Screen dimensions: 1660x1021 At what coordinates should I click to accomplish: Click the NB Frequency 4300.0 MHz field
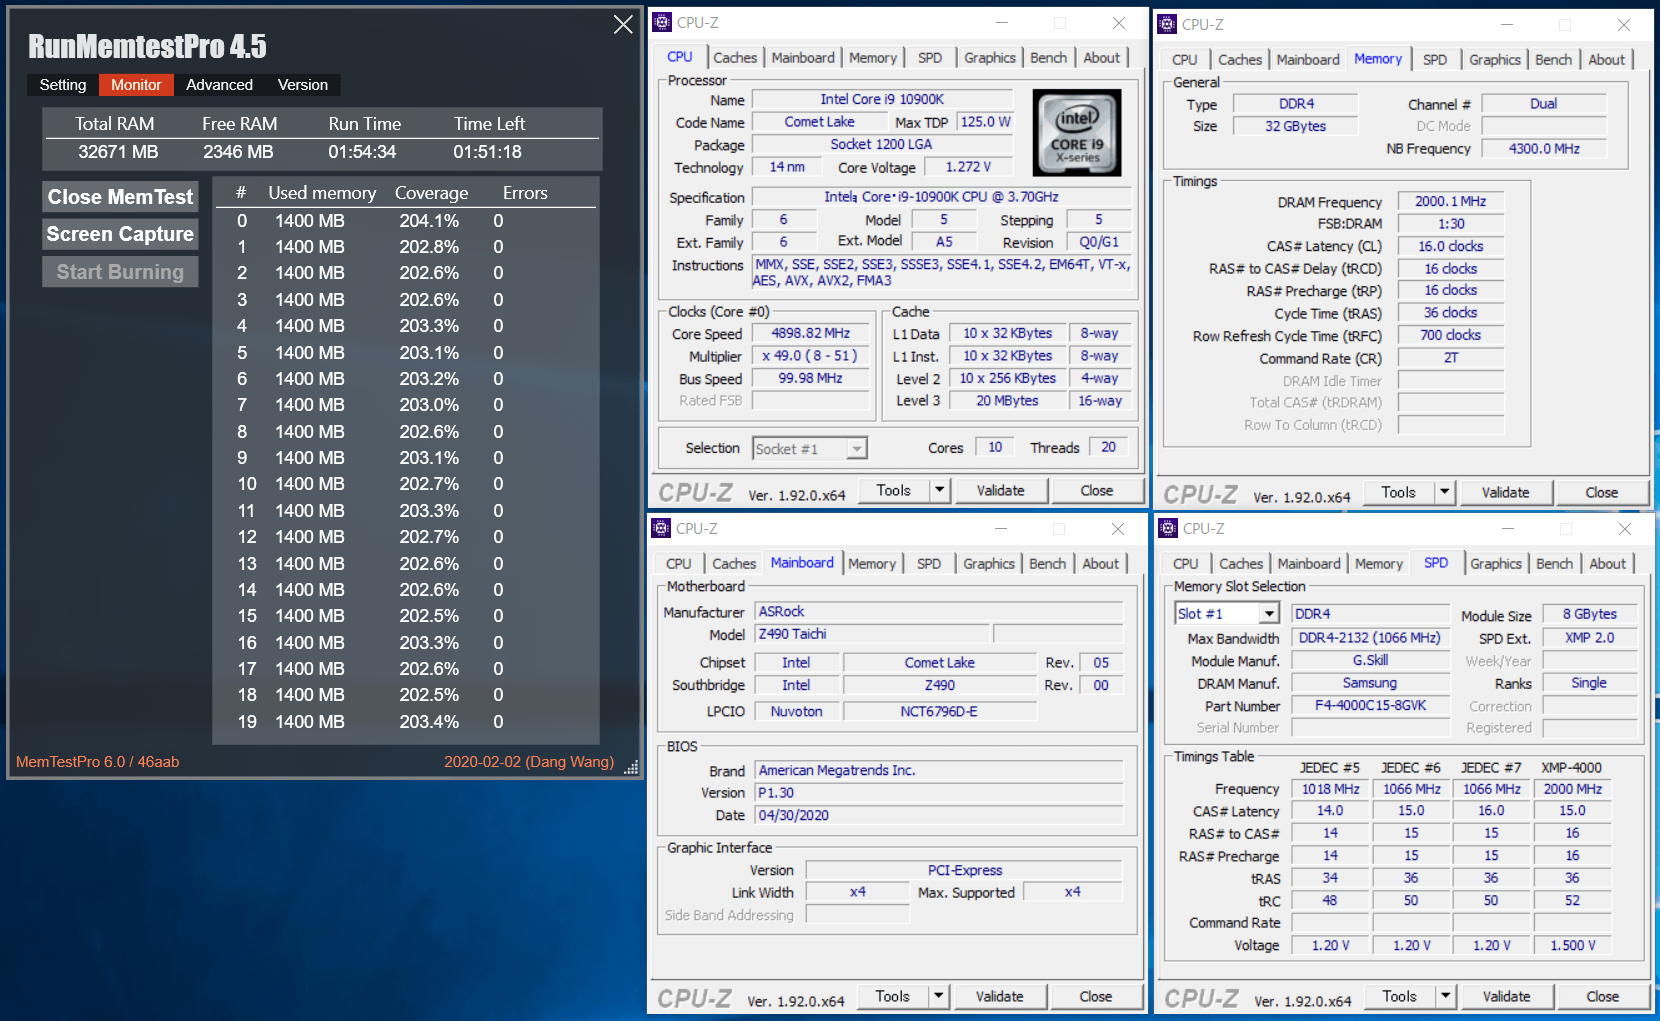click(x=1544, y=148)
